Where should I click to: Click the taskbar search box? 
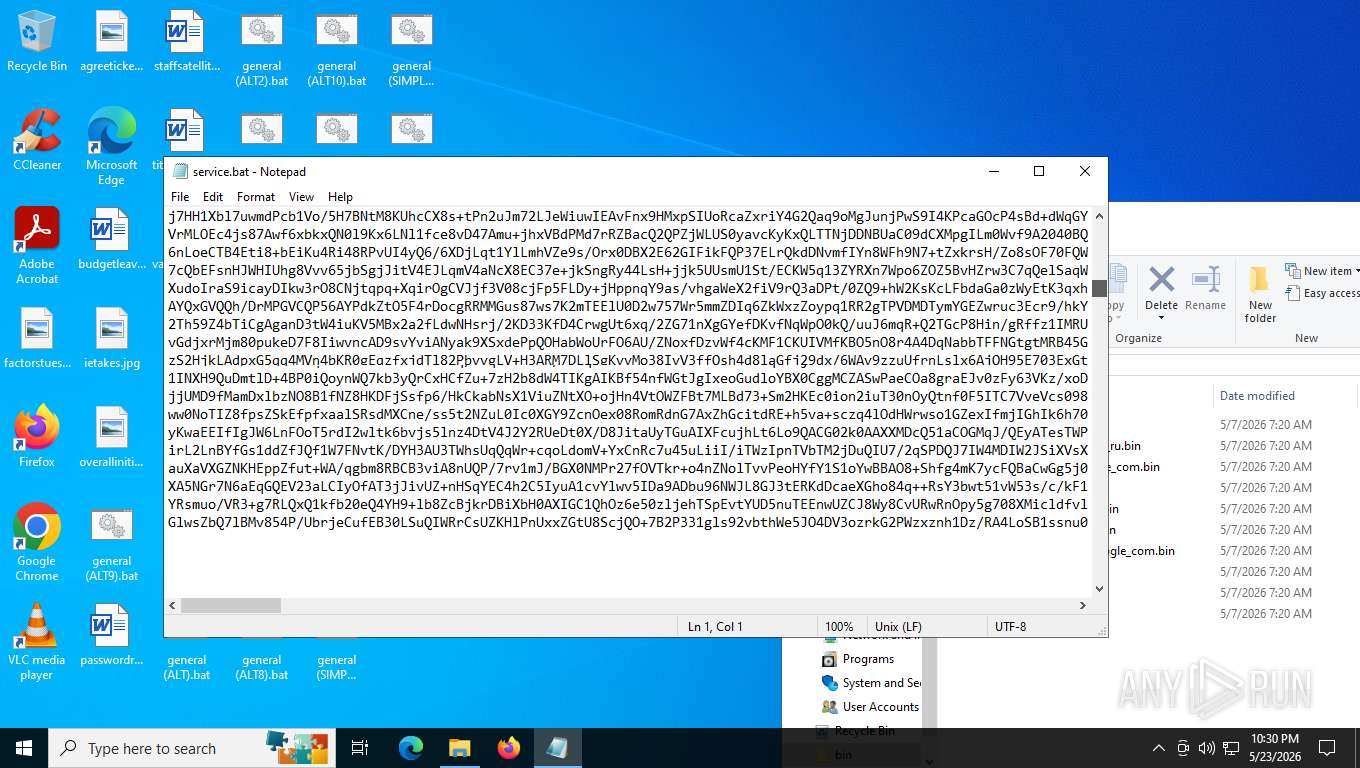190,748
